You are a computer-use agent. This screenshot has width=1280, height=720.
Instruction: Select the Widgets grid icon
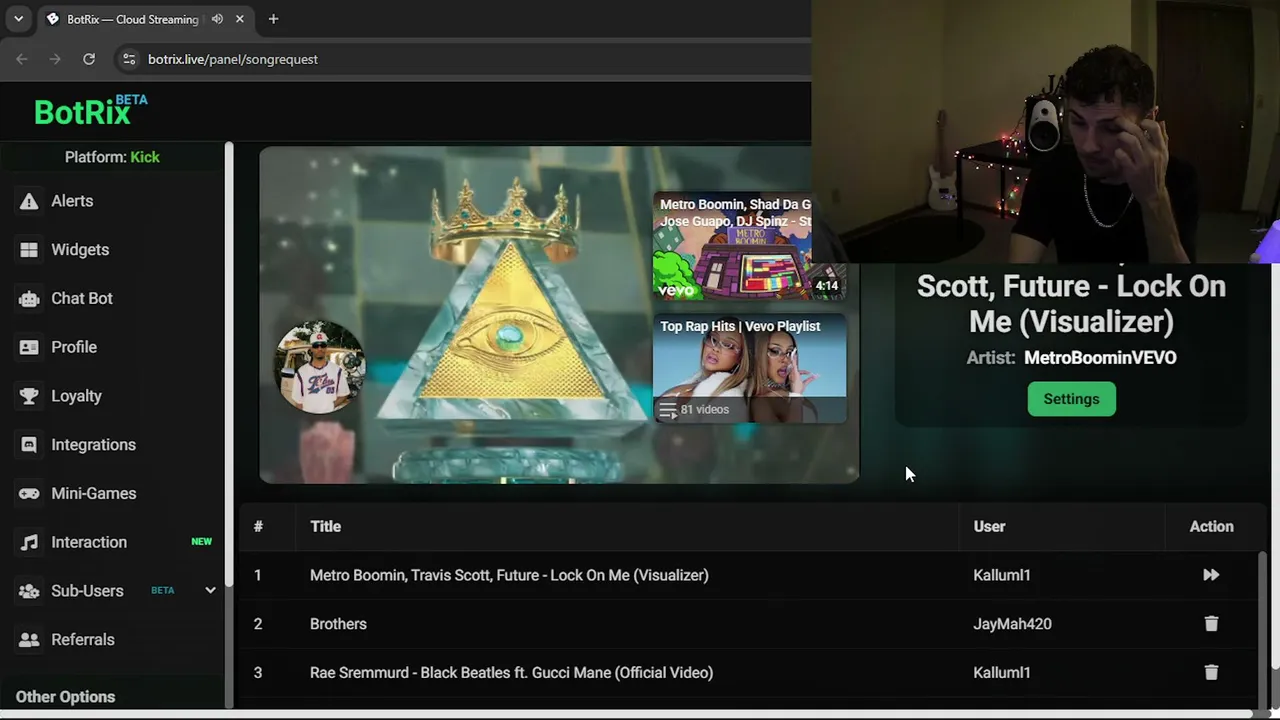(29, 250)
